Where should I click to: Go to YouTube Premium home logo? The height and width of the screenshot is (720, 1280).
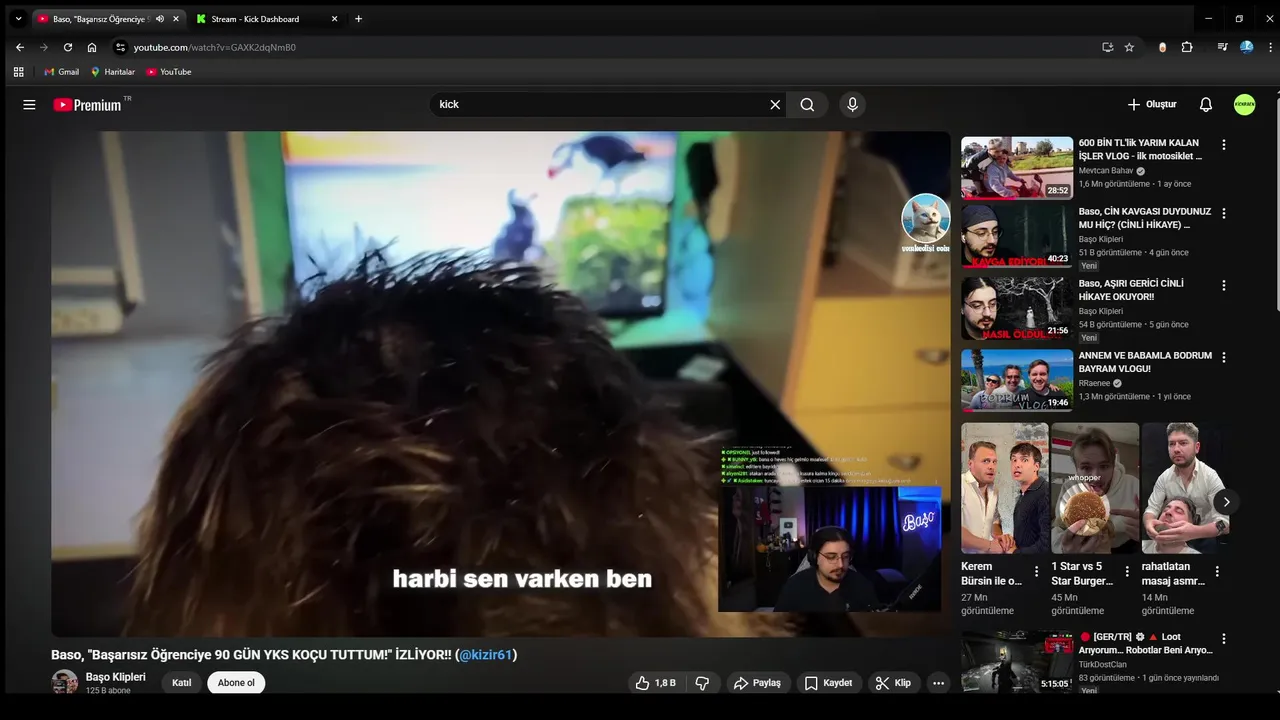88,105
